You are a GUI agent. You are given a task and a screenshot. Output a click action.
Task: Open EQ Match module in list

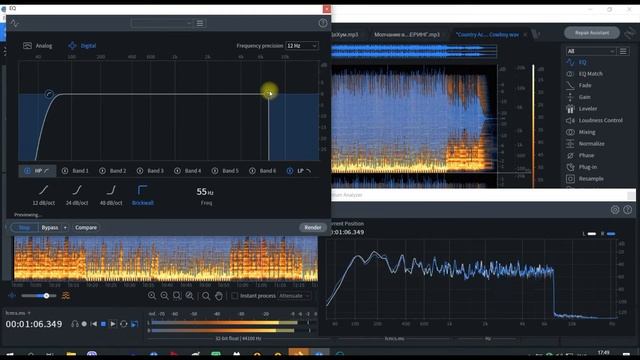[590, 74]
